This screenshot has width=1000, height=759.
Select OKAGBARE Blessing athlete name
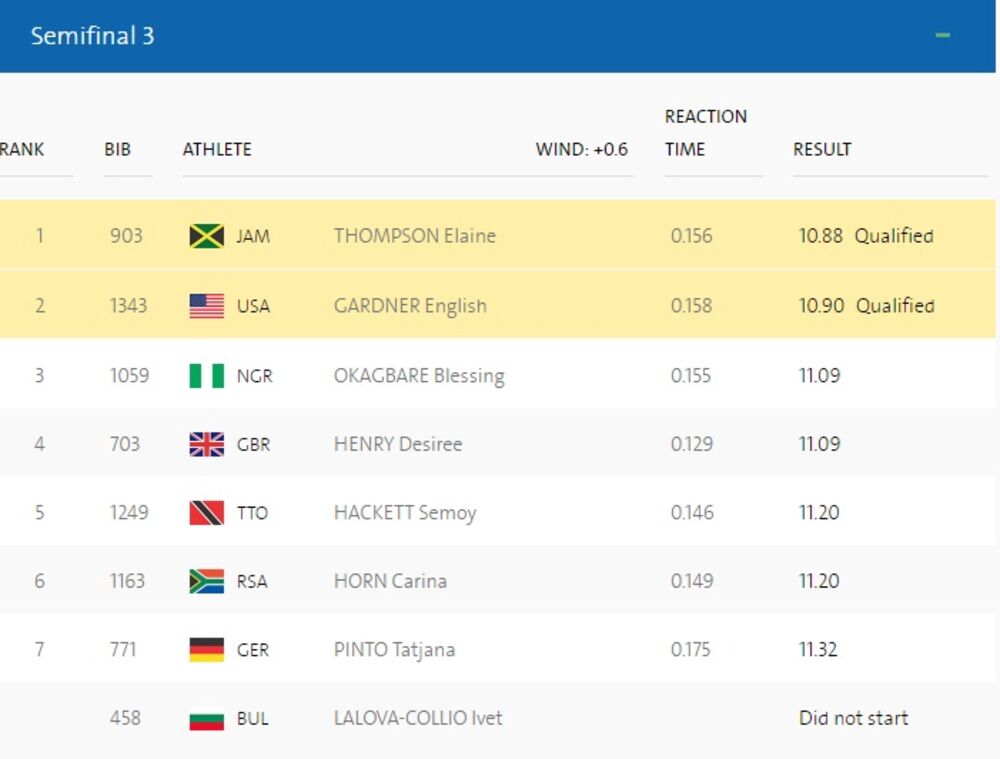[x=419, y=376]
